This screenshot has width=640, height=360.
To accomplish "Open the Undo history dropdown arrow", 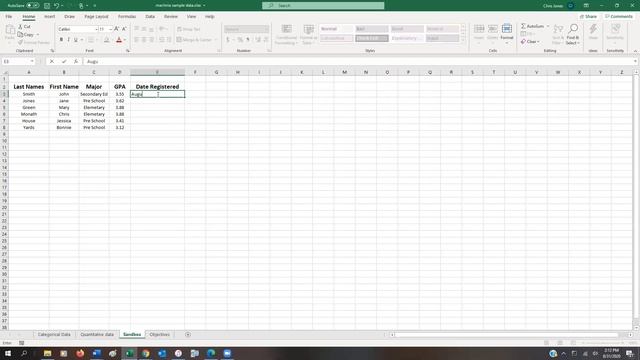I will point(62,6).
